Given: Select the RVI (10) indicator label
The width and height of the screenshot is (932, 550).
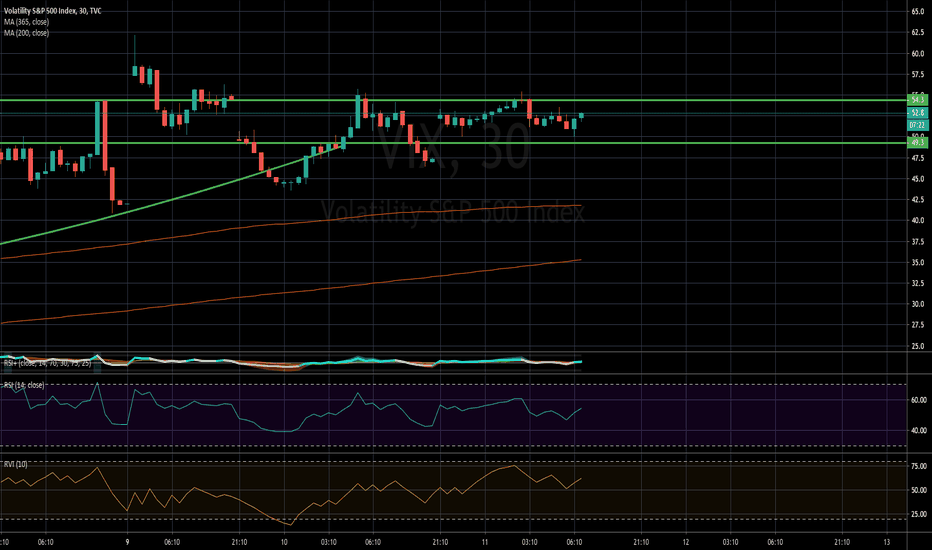Looking at the screenshot, I should [15, 464].
